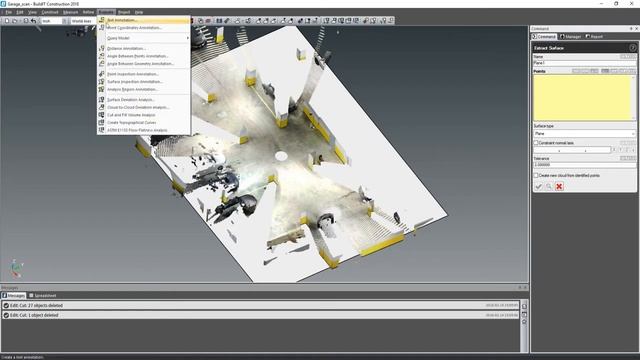Screen dimensions: 640x360
Task: Switch to the Spreadsheet tab
Action: pos(42,296)
